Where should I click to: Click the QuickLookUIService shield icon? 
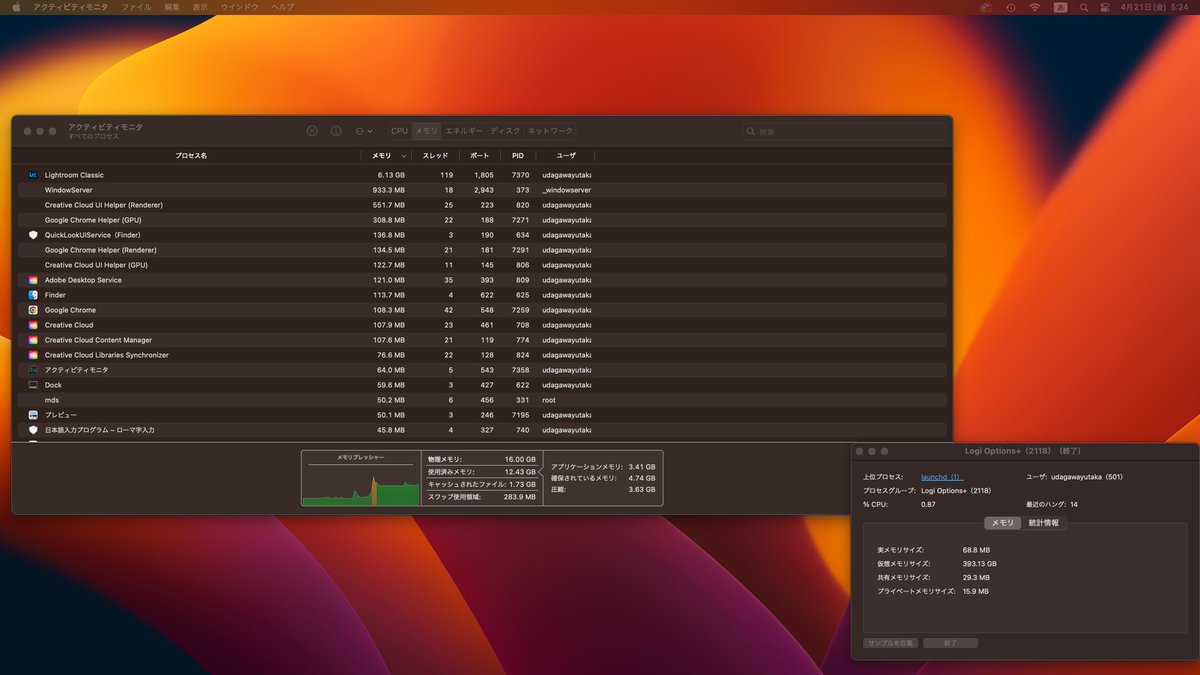click(x=33, y=235)
